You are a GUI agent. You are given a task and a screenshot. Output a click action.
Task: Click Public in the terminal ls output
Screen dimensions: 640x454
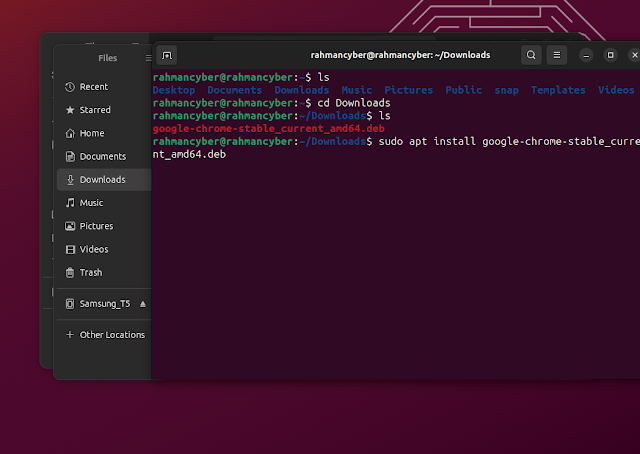click(464, 90)
